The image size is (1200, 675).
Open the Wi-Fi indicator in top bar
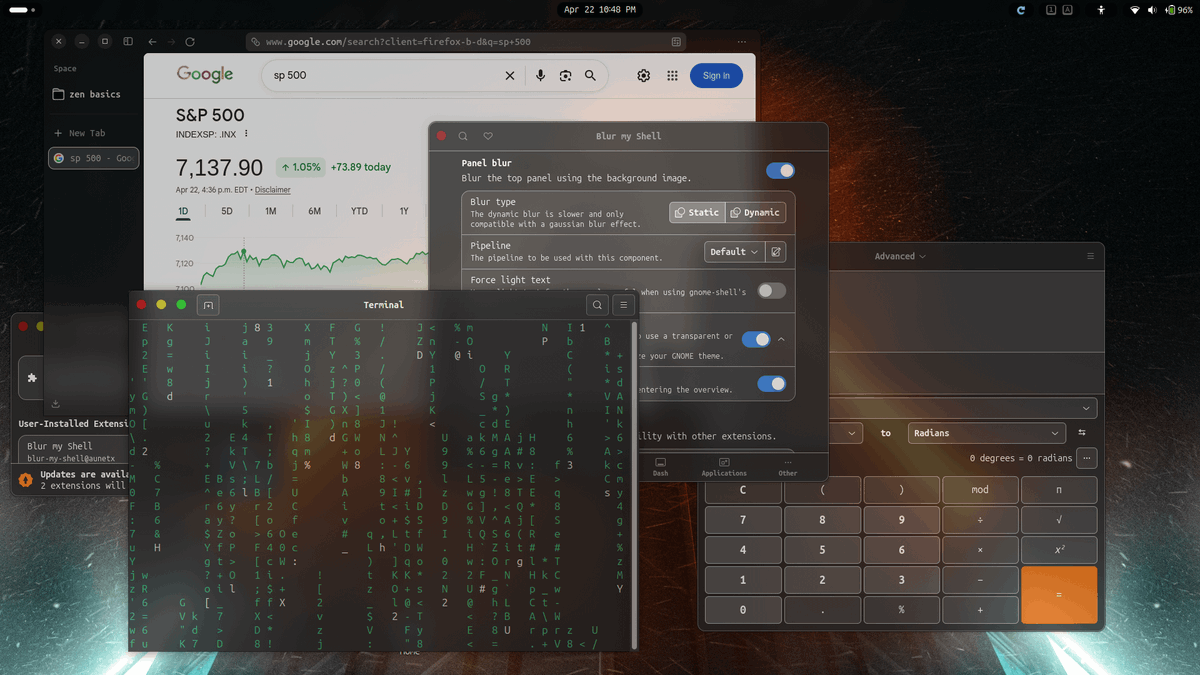pos(1135,9)
